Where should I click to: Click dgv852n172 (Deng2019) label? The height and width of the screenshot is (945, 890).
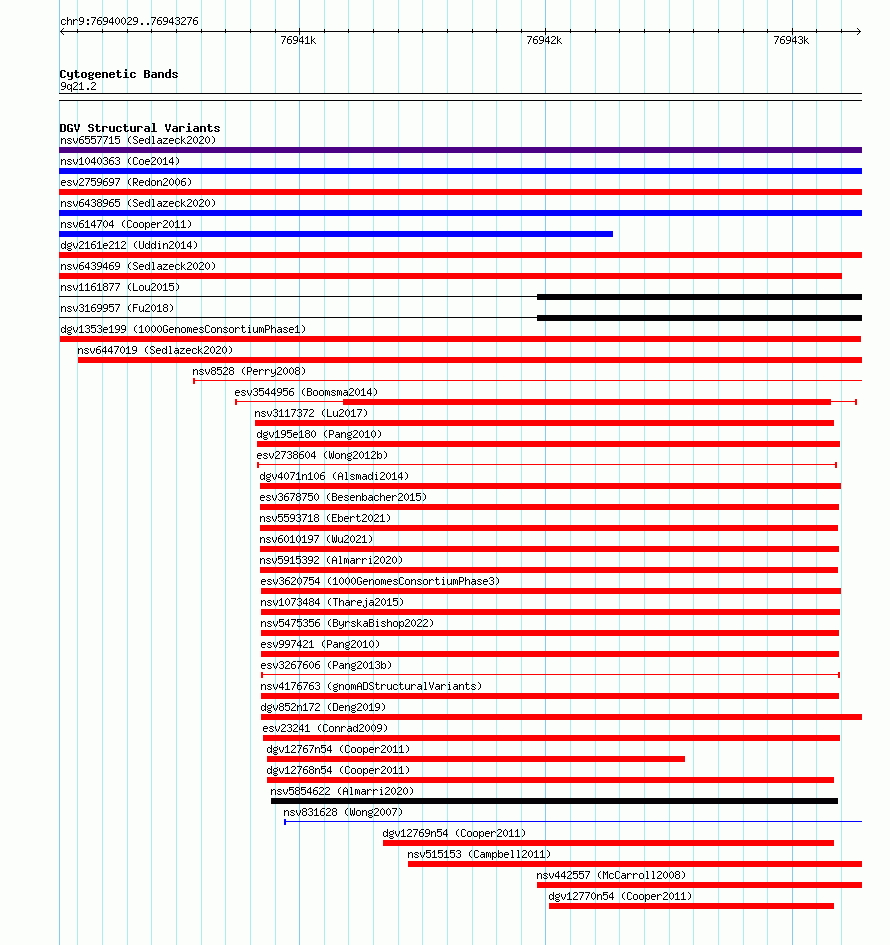[x=323, y=708]
